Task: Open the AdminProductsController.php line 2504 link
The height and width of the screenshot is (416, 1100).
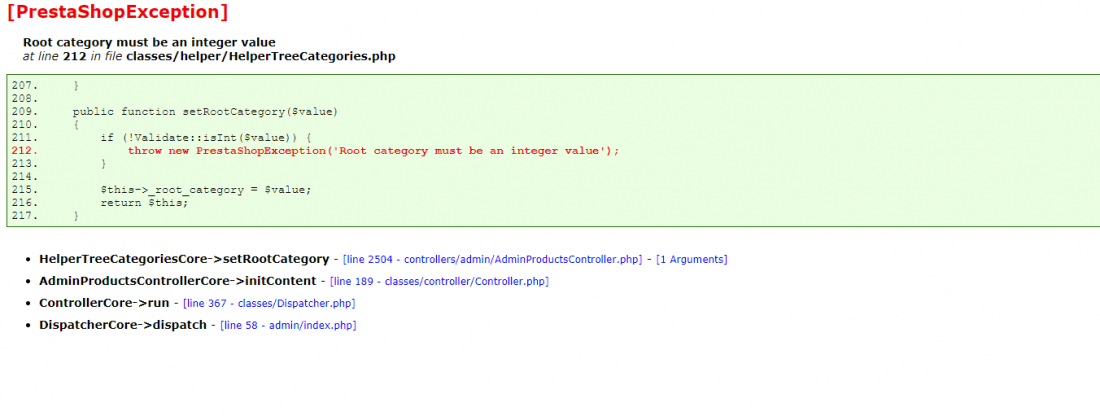Action: [x=492, y=259]
